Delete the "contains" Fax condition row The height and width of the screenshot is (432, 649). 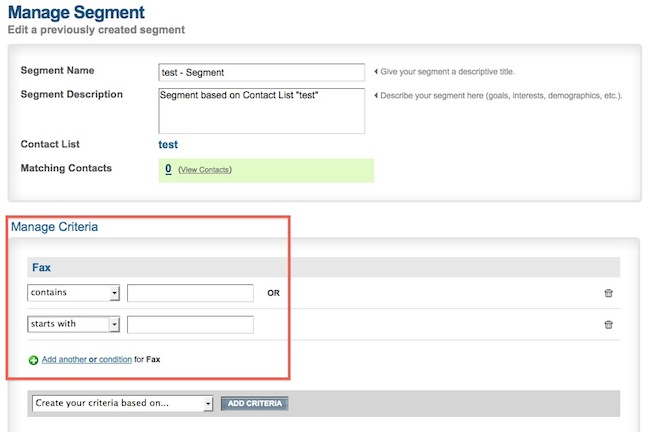(608, 294)
